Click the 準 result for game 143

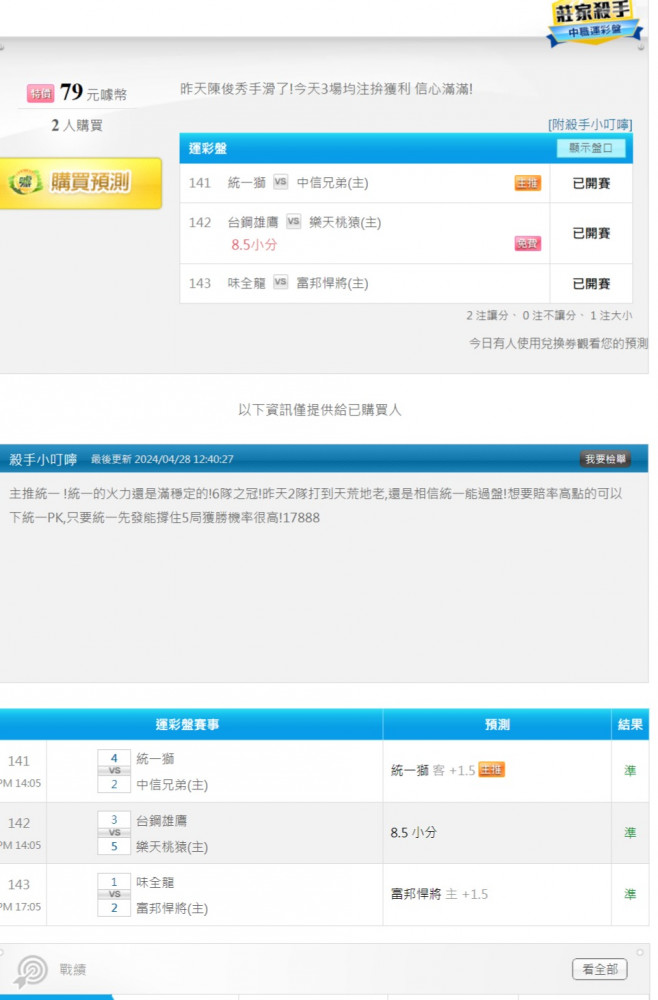(x=630, y=894)
